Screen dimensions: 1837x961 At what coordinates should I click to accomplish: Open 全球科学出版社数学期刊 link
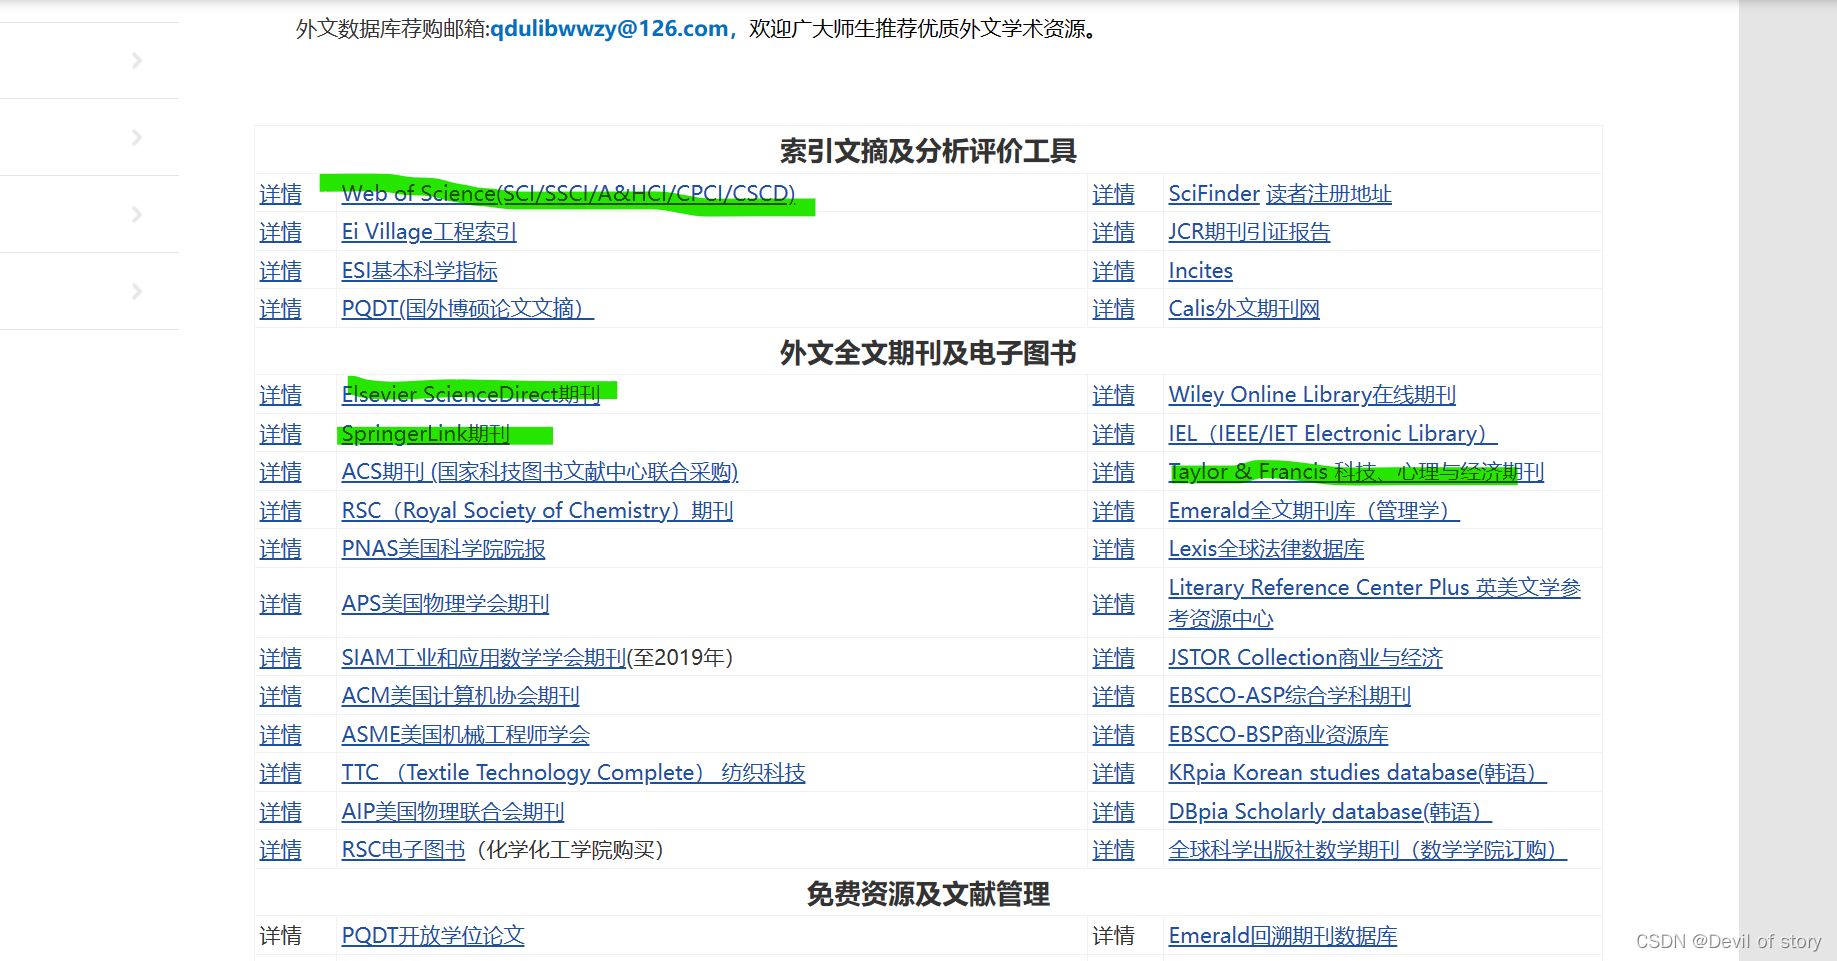(1367, 850)
